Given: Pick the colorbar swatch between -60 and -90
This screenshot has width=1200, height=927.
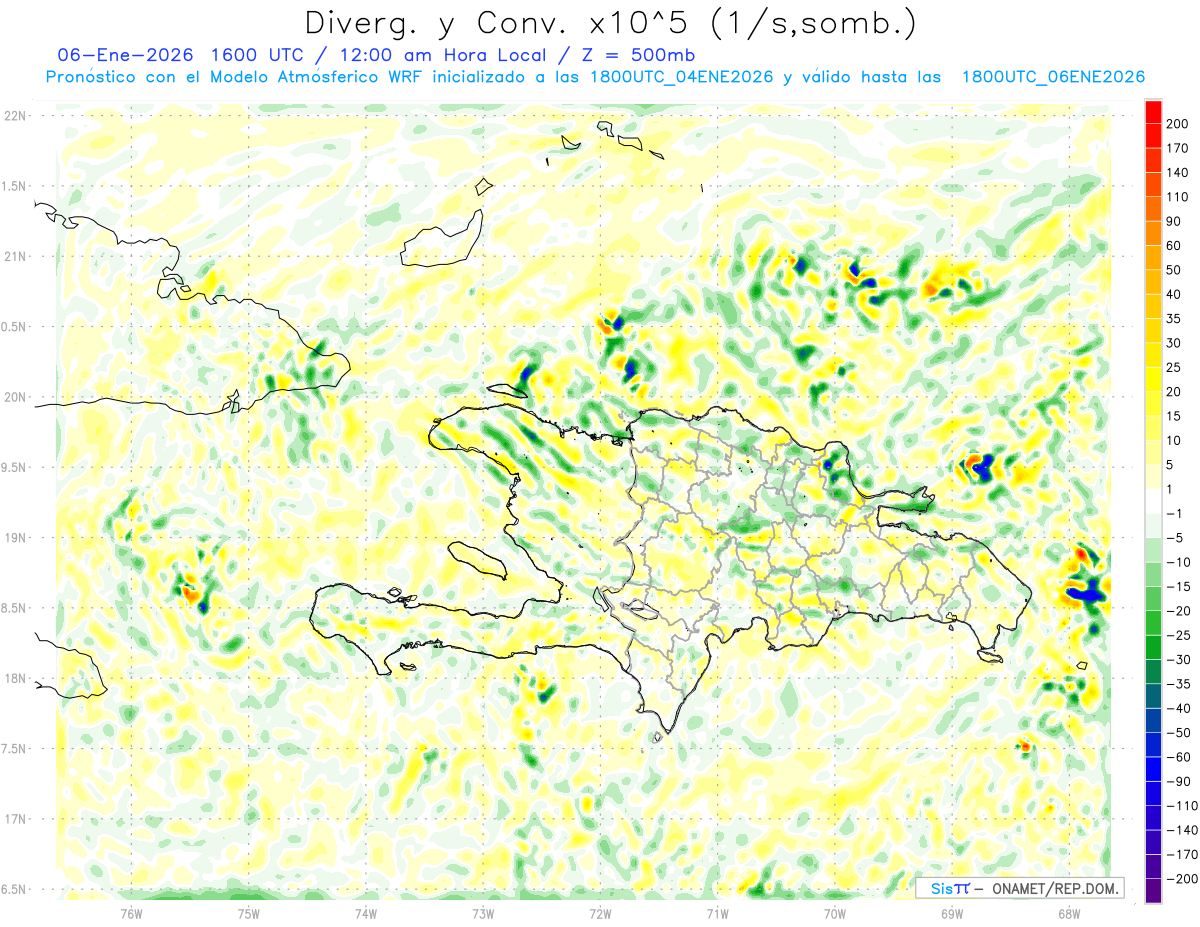Looking at the screenshot, I should (x=1153, y=769).
